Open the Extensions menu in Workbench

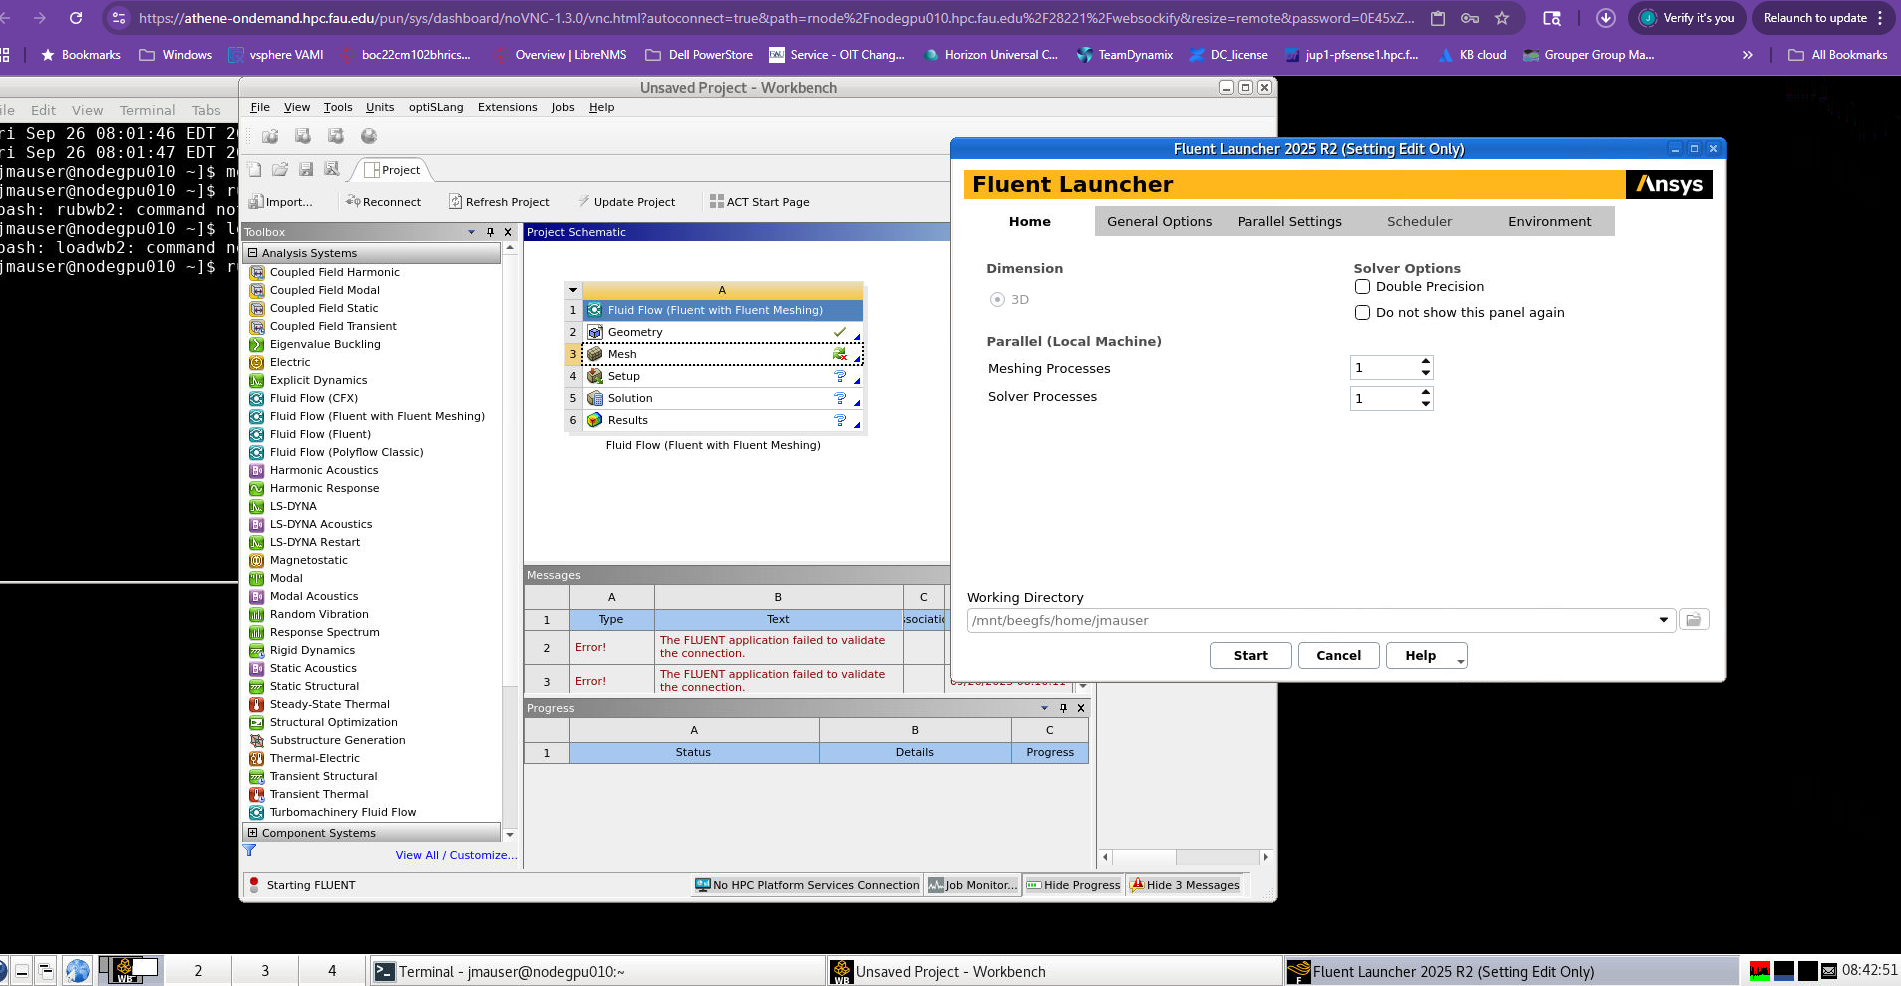507,107
